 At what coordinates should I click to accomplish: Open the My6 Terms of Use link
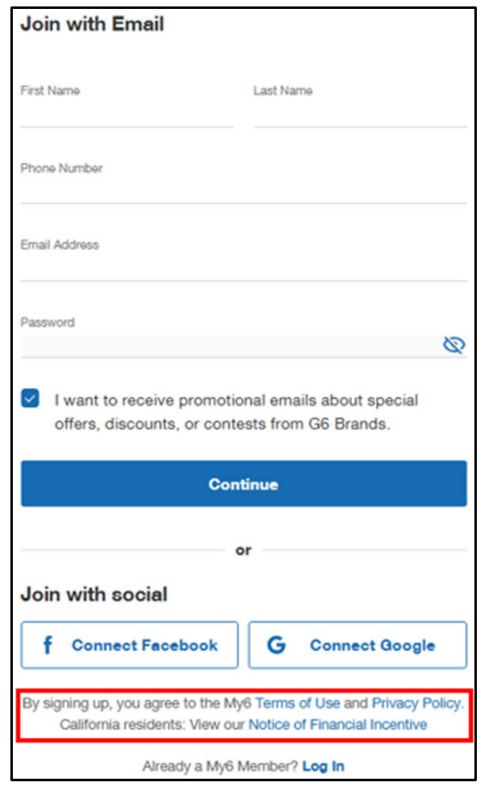point(297,703)
